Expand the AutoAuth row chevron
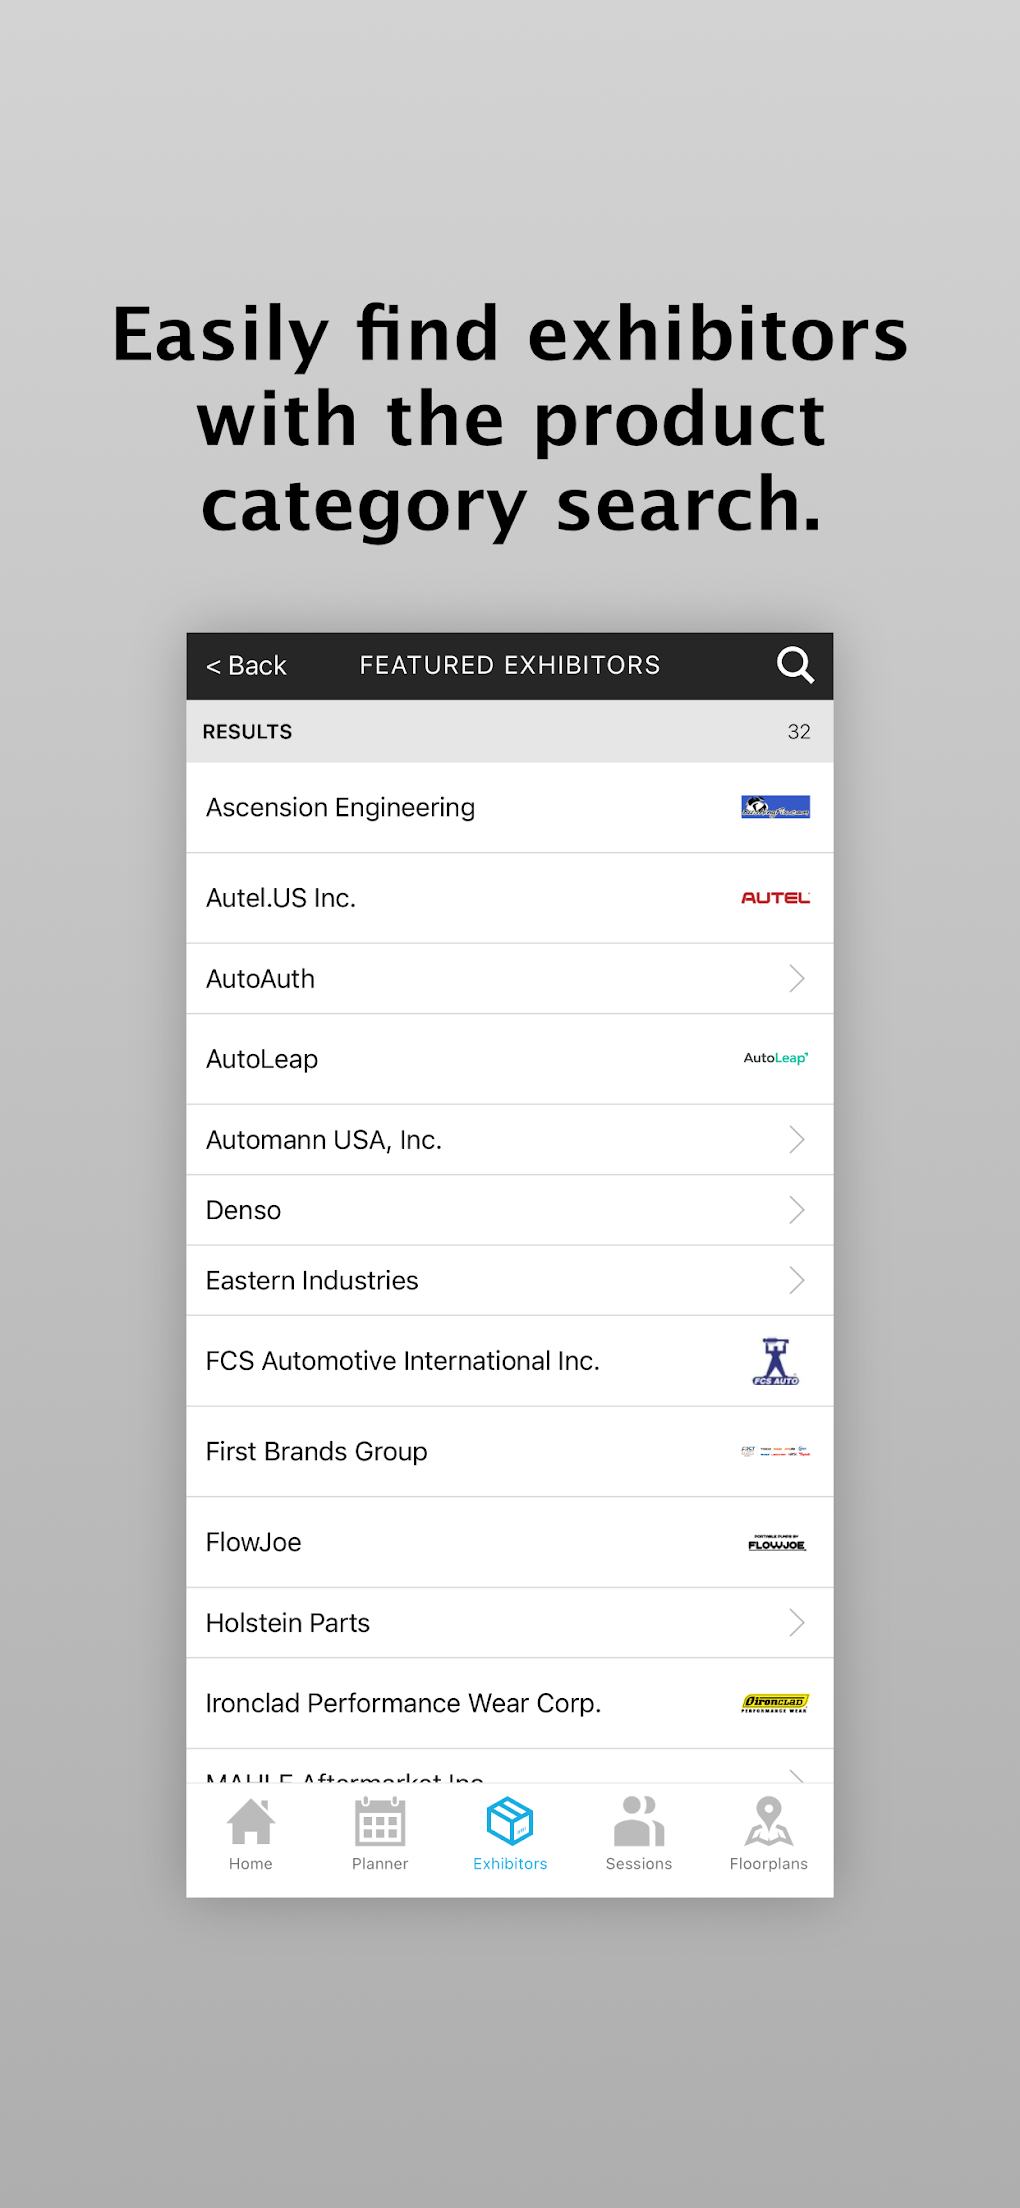This screenshot has width=1020, height=2208. tap(796, 978)
